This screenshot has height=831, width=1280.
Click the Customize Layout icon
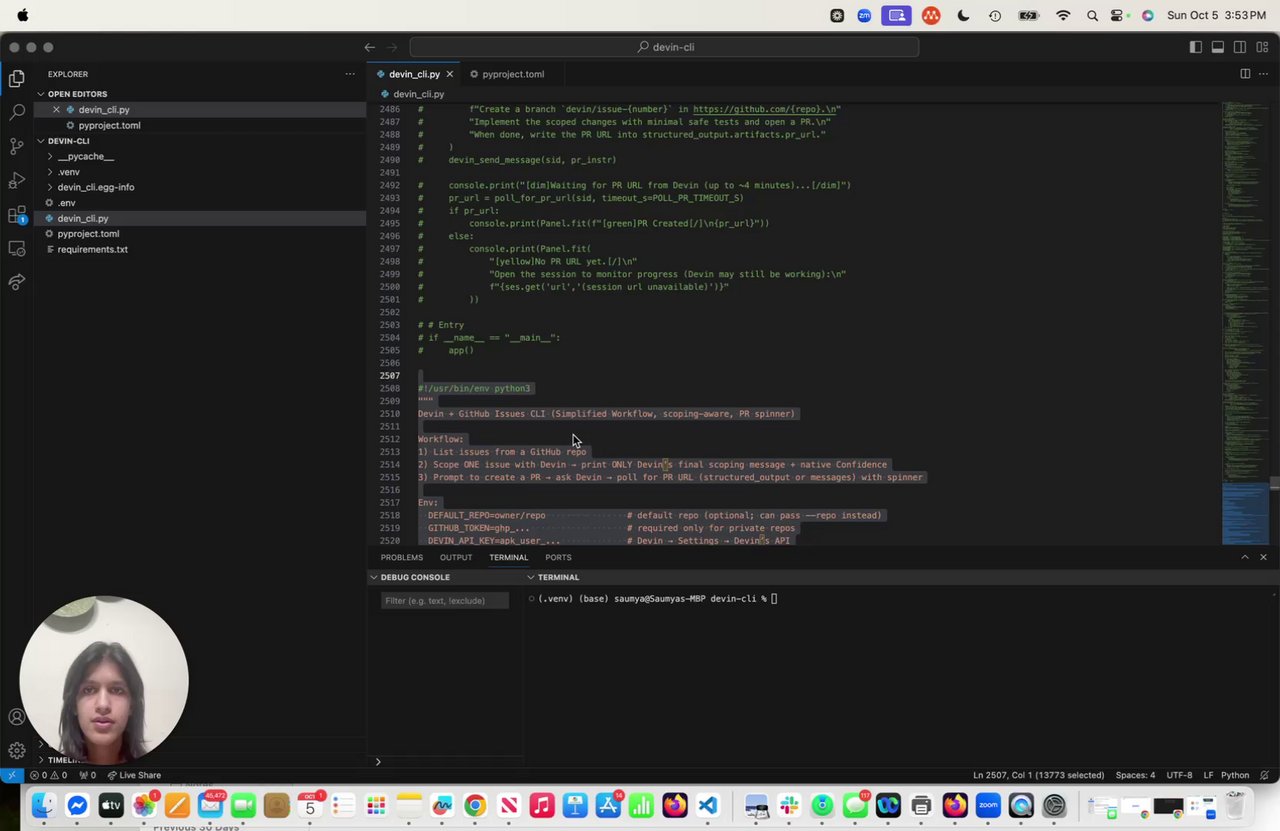(1262, 47)
